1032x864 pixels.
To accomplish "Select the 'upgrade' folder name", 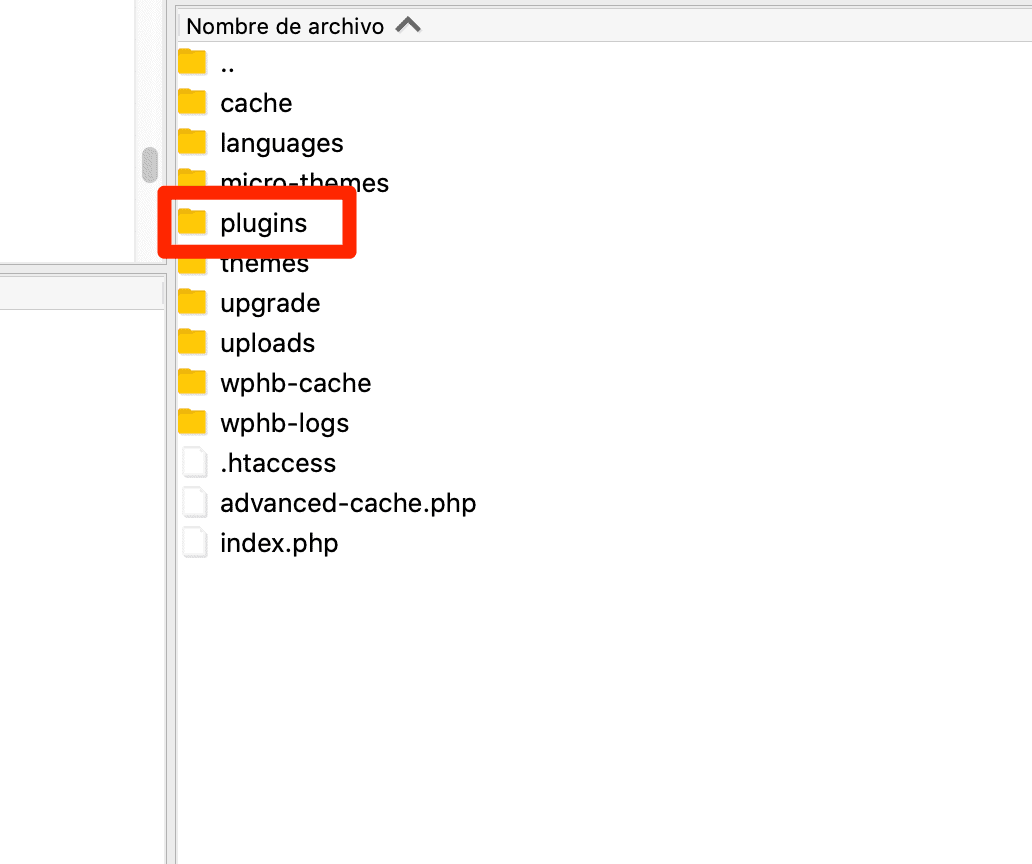I will click(271, 304).
